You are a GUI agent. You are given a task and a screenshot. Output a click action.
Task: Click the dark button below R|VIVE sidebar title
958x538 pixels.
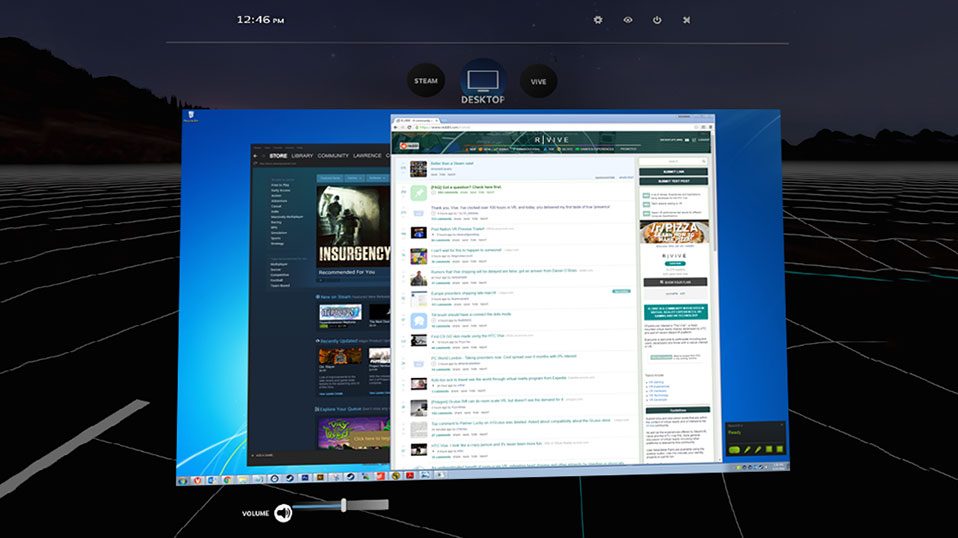pos(675,282)
